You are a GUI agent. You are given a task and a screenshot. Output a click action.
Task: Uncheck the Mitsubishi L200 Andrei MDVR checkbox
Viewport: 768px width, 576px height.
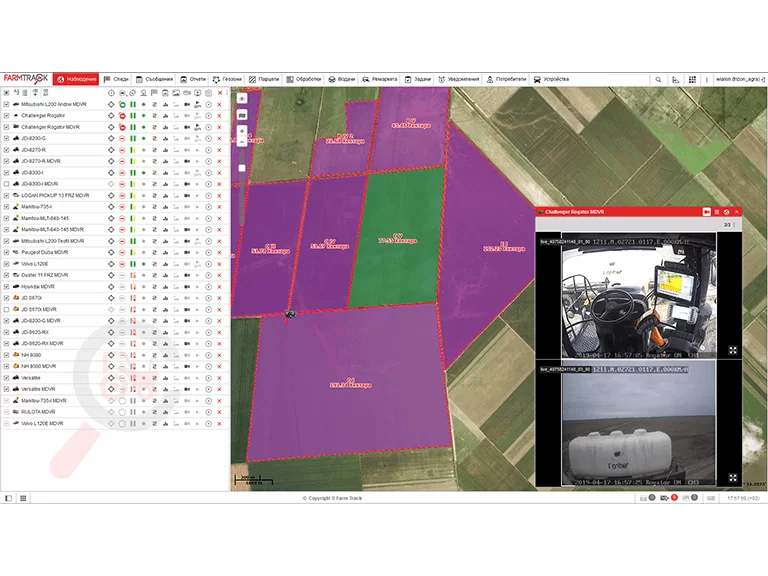point(6,104)
